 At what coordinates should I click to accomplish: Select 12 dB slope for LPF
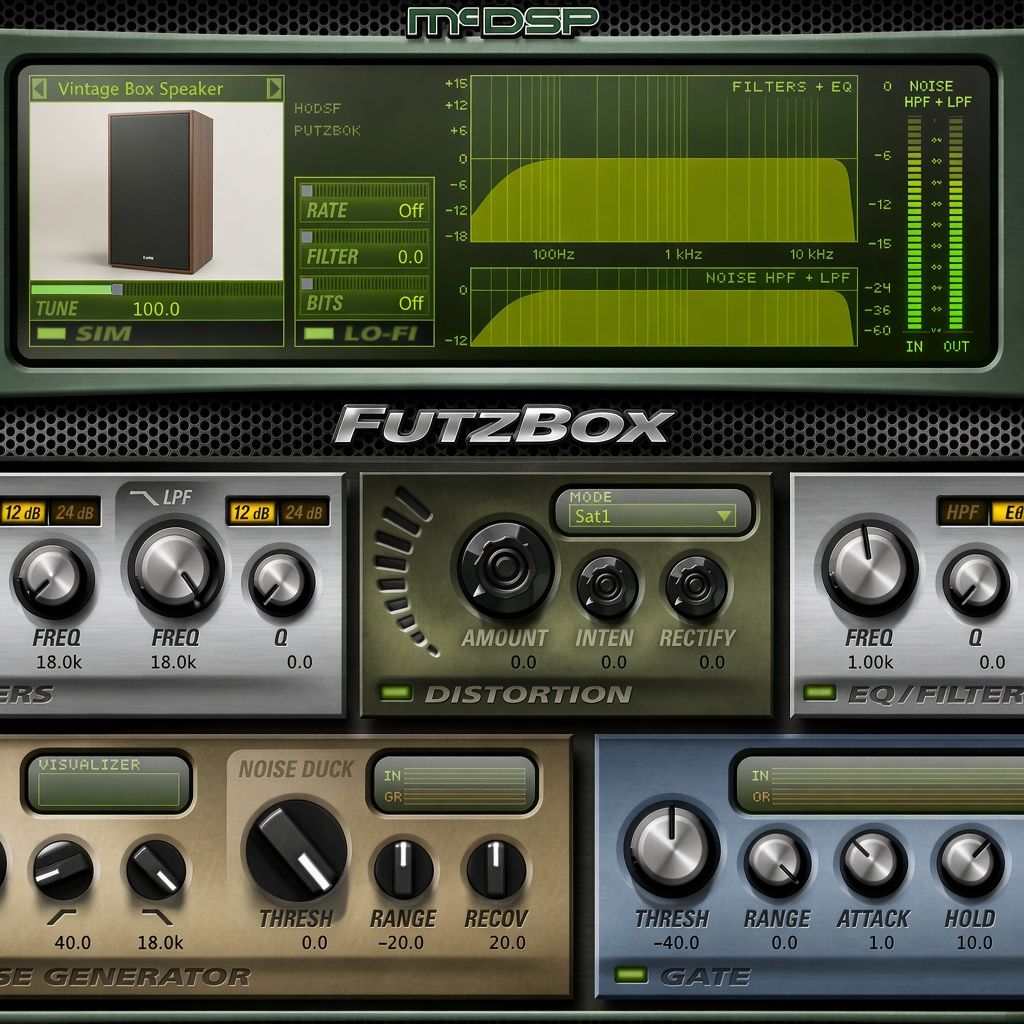pyautogui.click(x=251, y=513)
